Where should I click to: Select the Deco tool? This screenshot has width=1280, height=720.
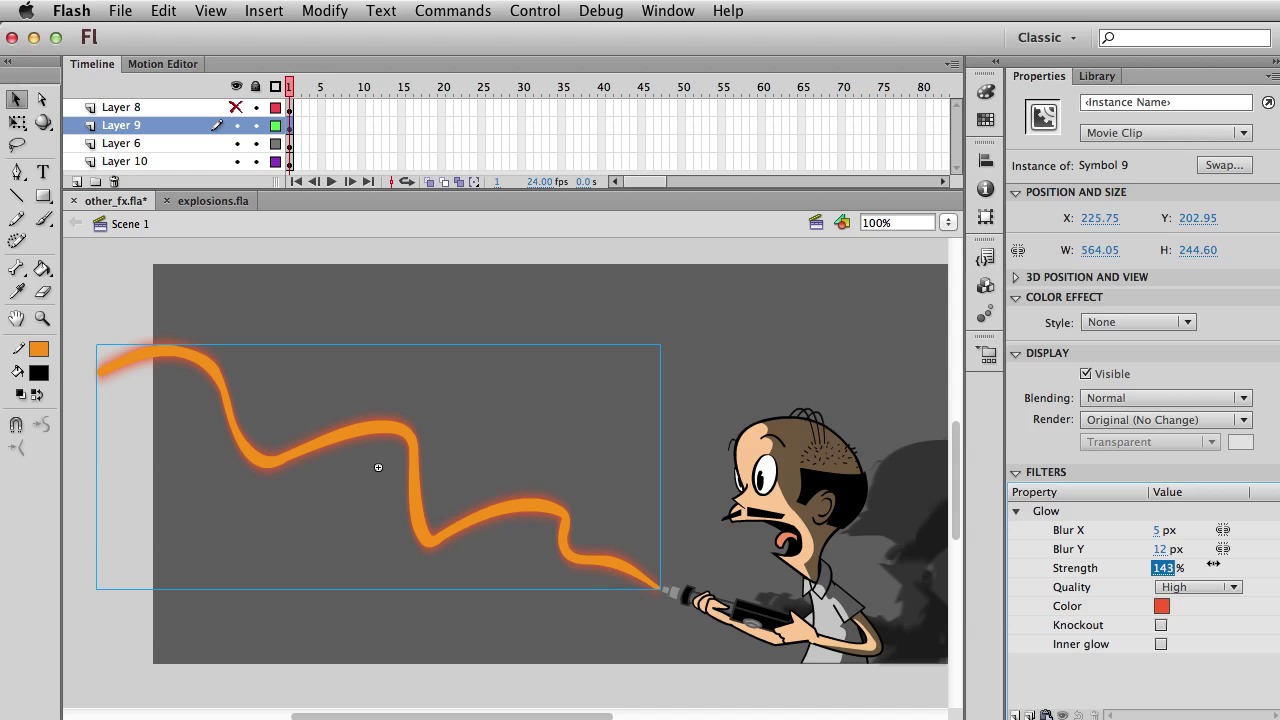coord(17,241)
